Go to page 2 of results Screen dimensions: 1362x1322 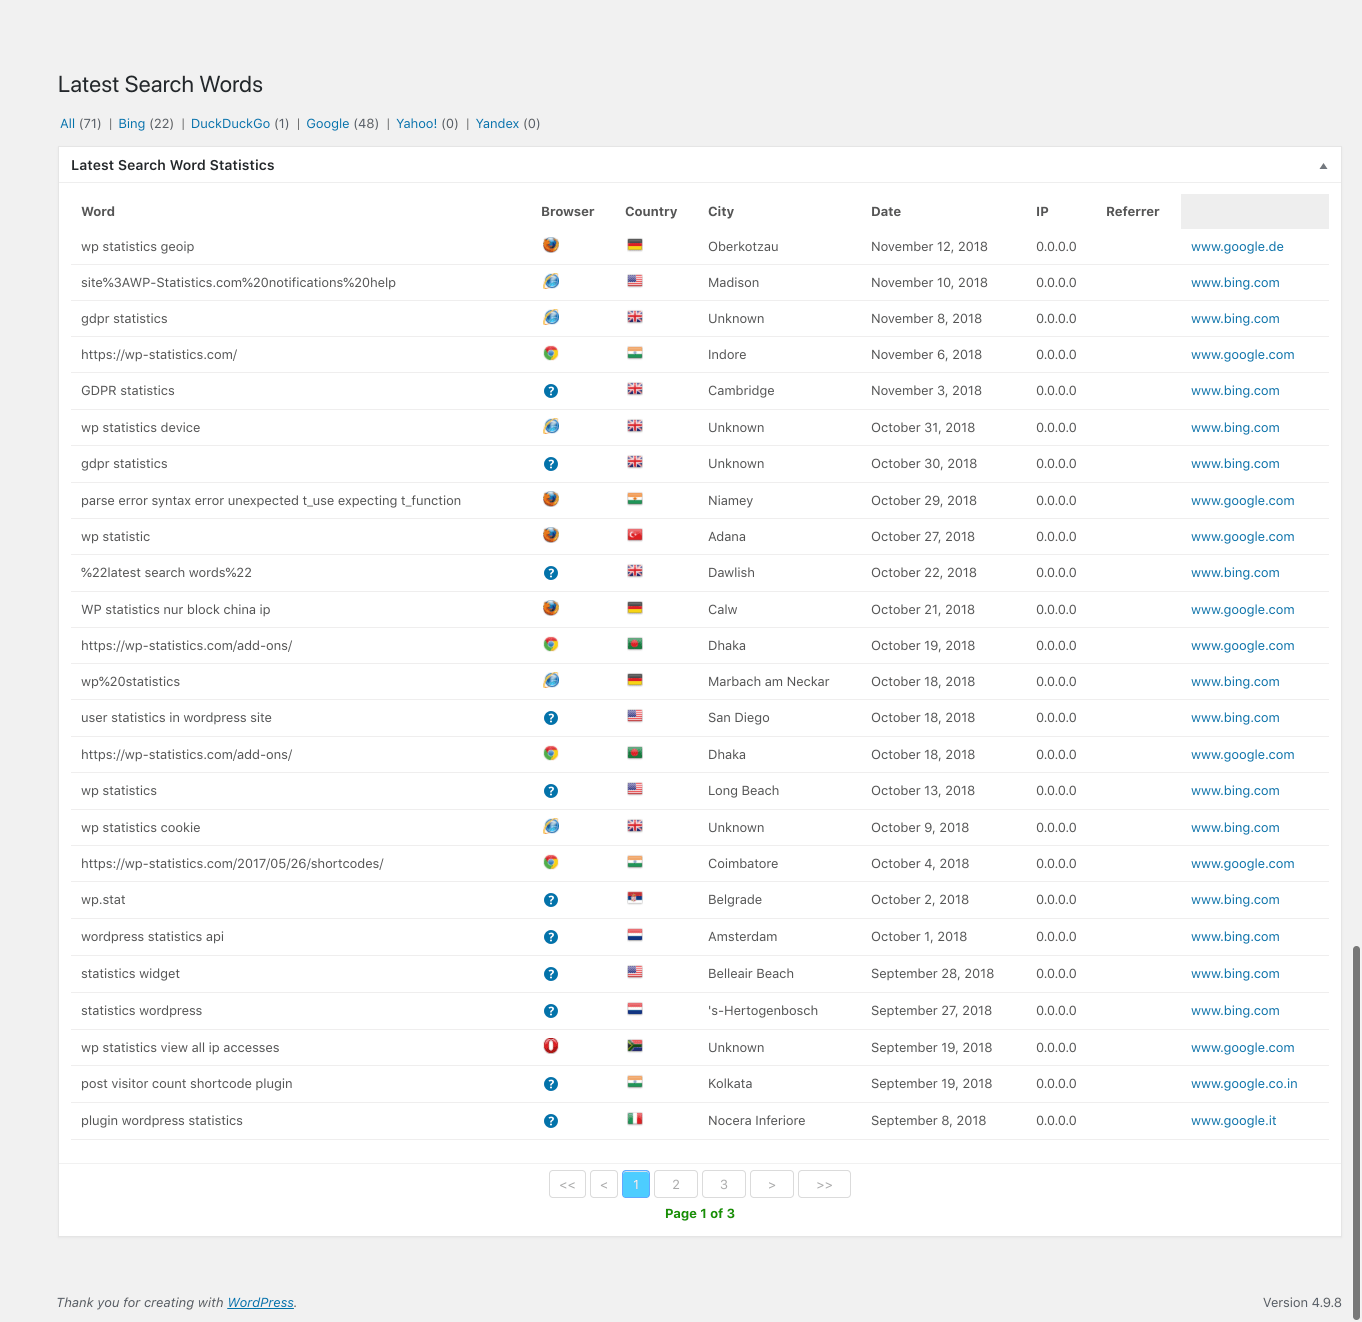[x=676, y=1184]
